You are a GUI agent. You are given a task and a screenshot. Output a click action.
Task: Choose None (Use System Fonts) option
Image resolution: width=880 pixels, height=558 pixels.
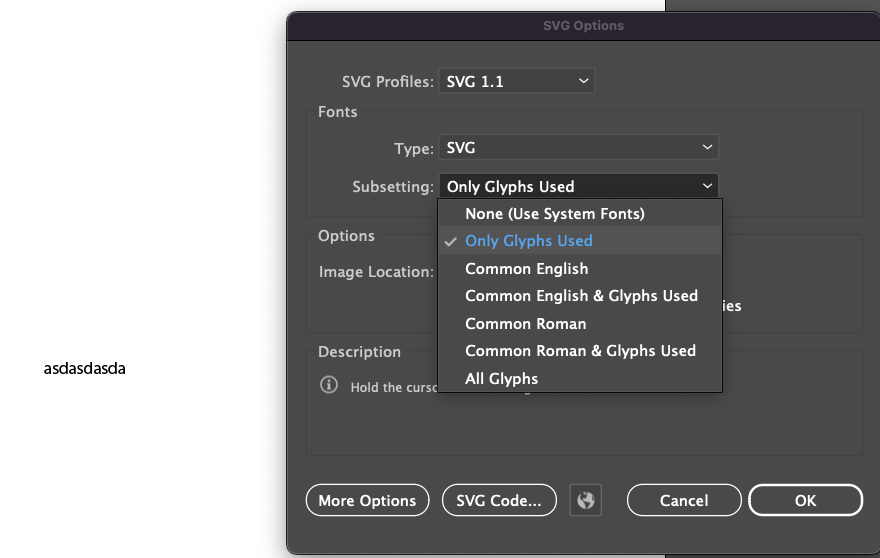point(555,214)
